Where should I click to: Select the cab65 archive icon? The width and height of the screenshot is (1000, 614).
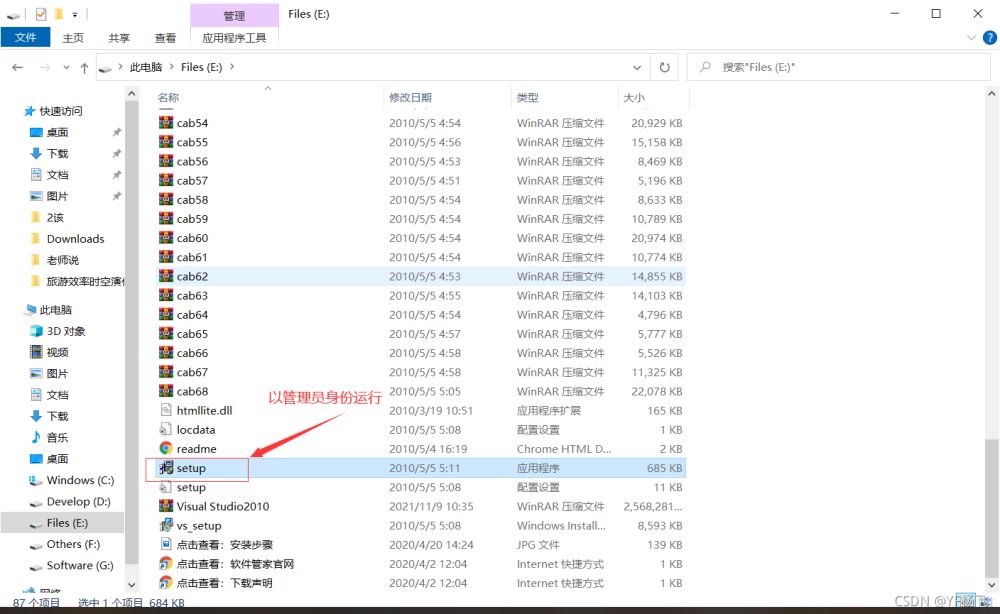tap(166, 333)
